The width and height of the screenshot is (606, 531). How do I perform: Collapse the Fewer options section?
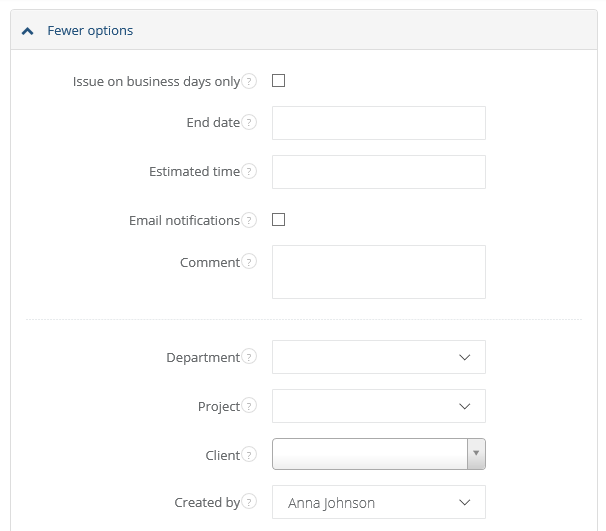[90, 31]
